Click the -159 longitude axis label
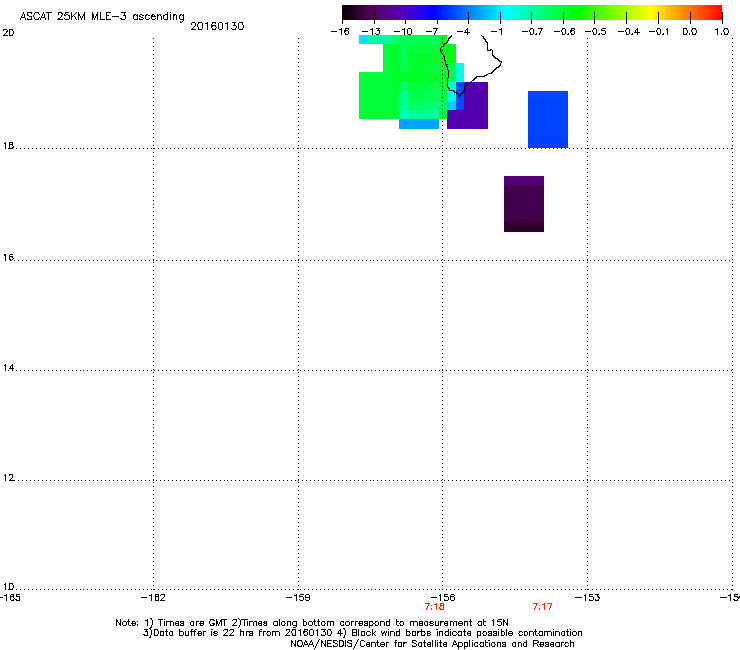This screenshot has width=740, height=650. point(298,598)
